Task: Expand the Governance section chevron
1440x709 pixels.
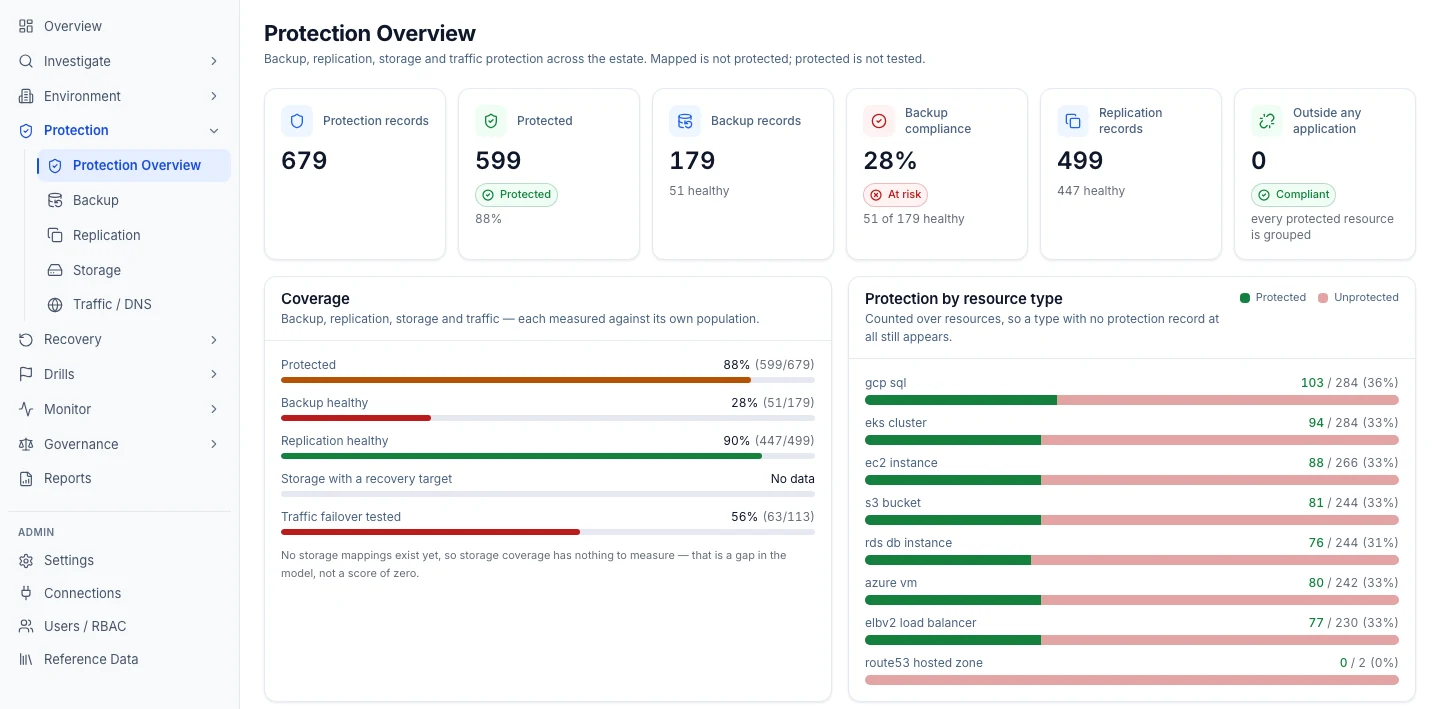Action: (214, 444)
